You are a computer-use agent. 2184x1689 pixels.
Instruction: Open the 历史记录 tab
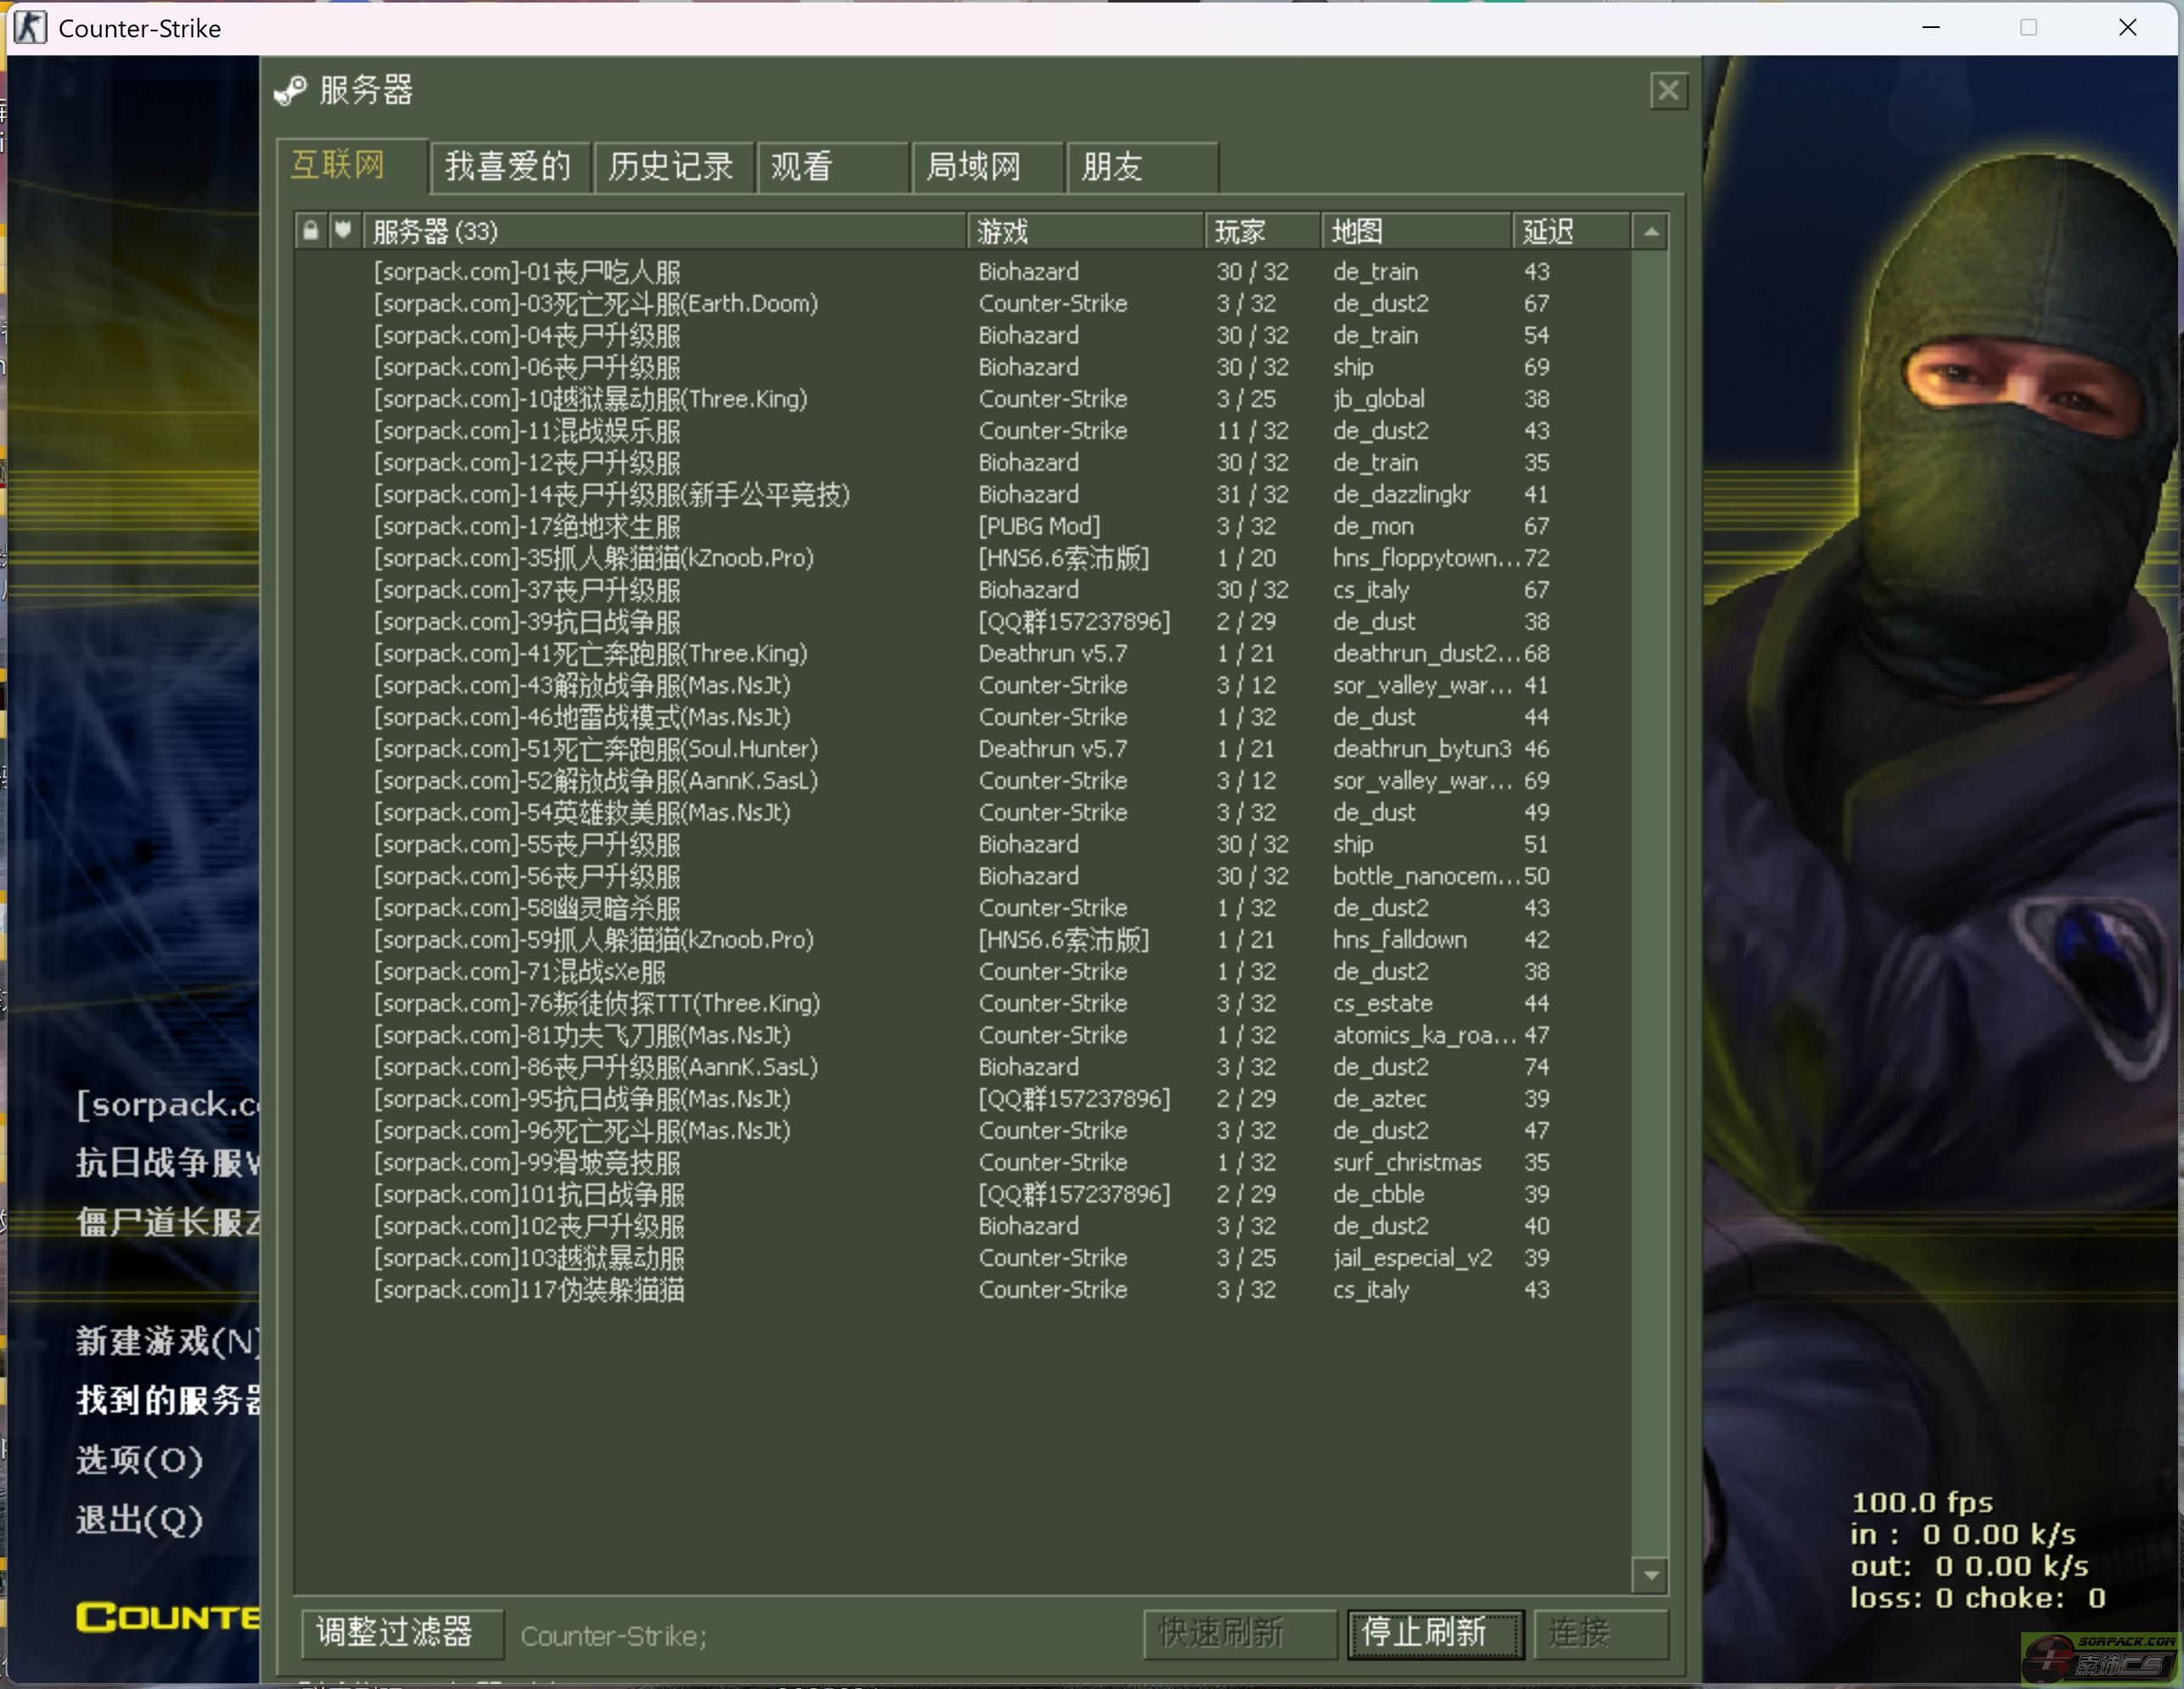tap(673, 166)
